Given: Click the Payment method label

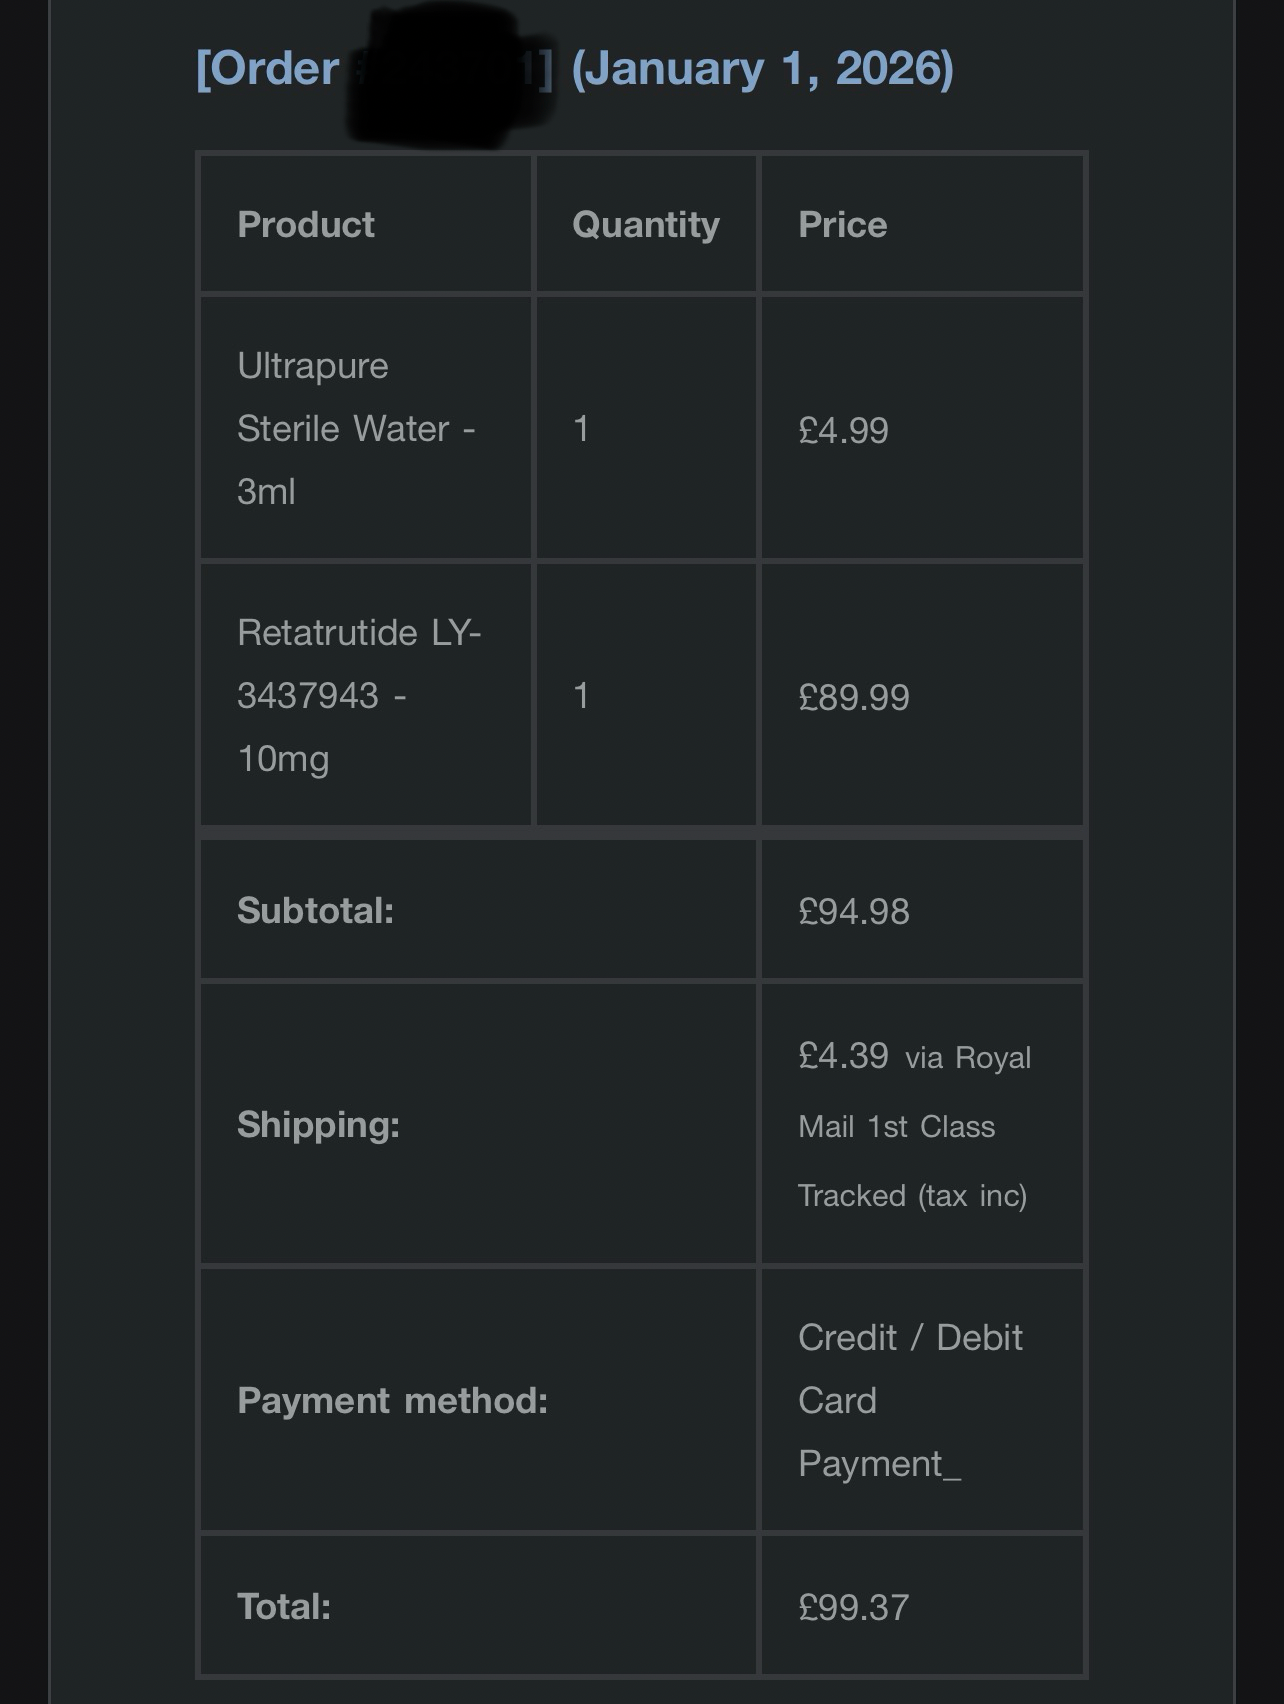Looking at the screenshot, I should tap(393, 1400).
